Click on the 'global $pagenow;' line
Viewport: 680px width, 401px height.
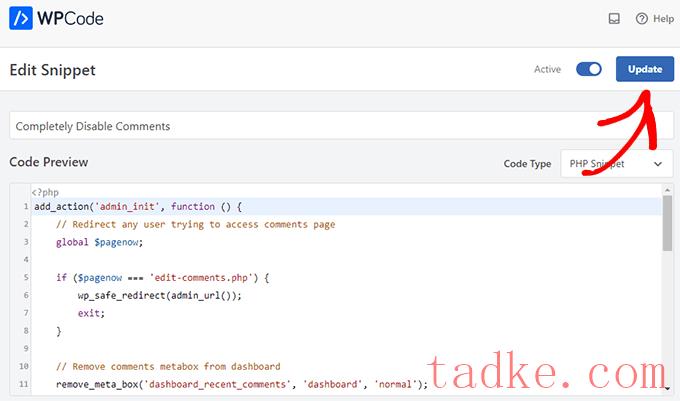[99, 242]
